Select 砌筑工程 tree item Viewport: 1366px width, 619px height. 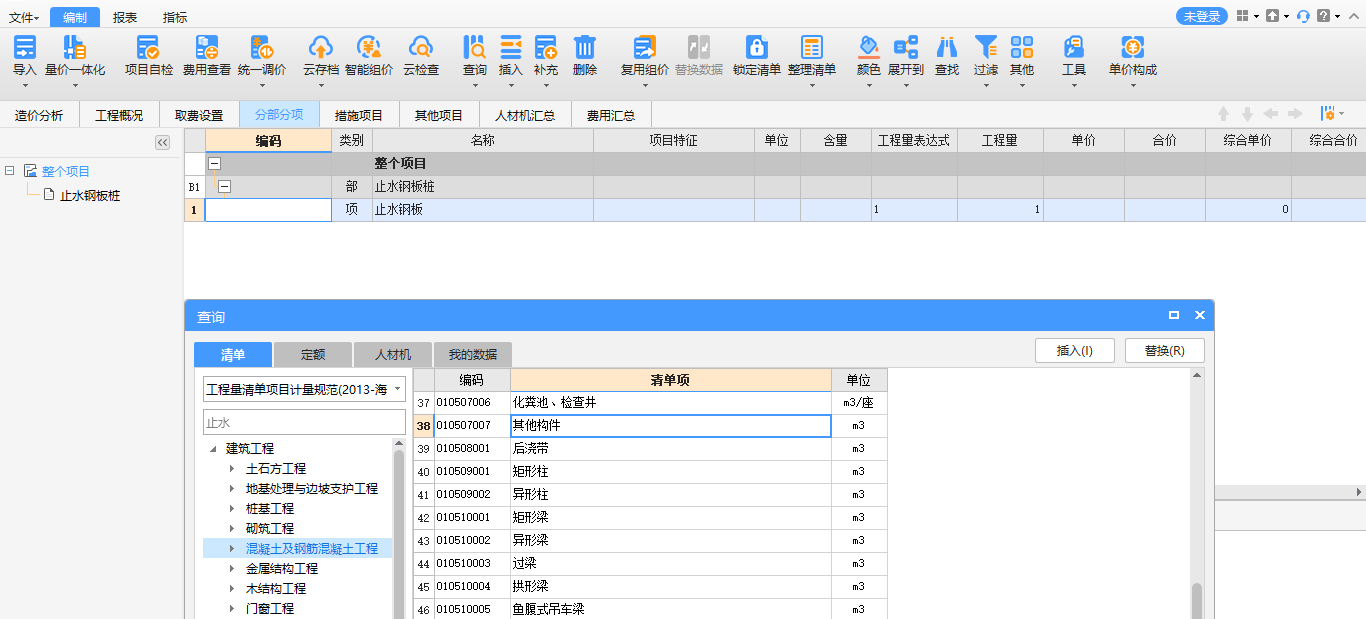tap(270, 529)
